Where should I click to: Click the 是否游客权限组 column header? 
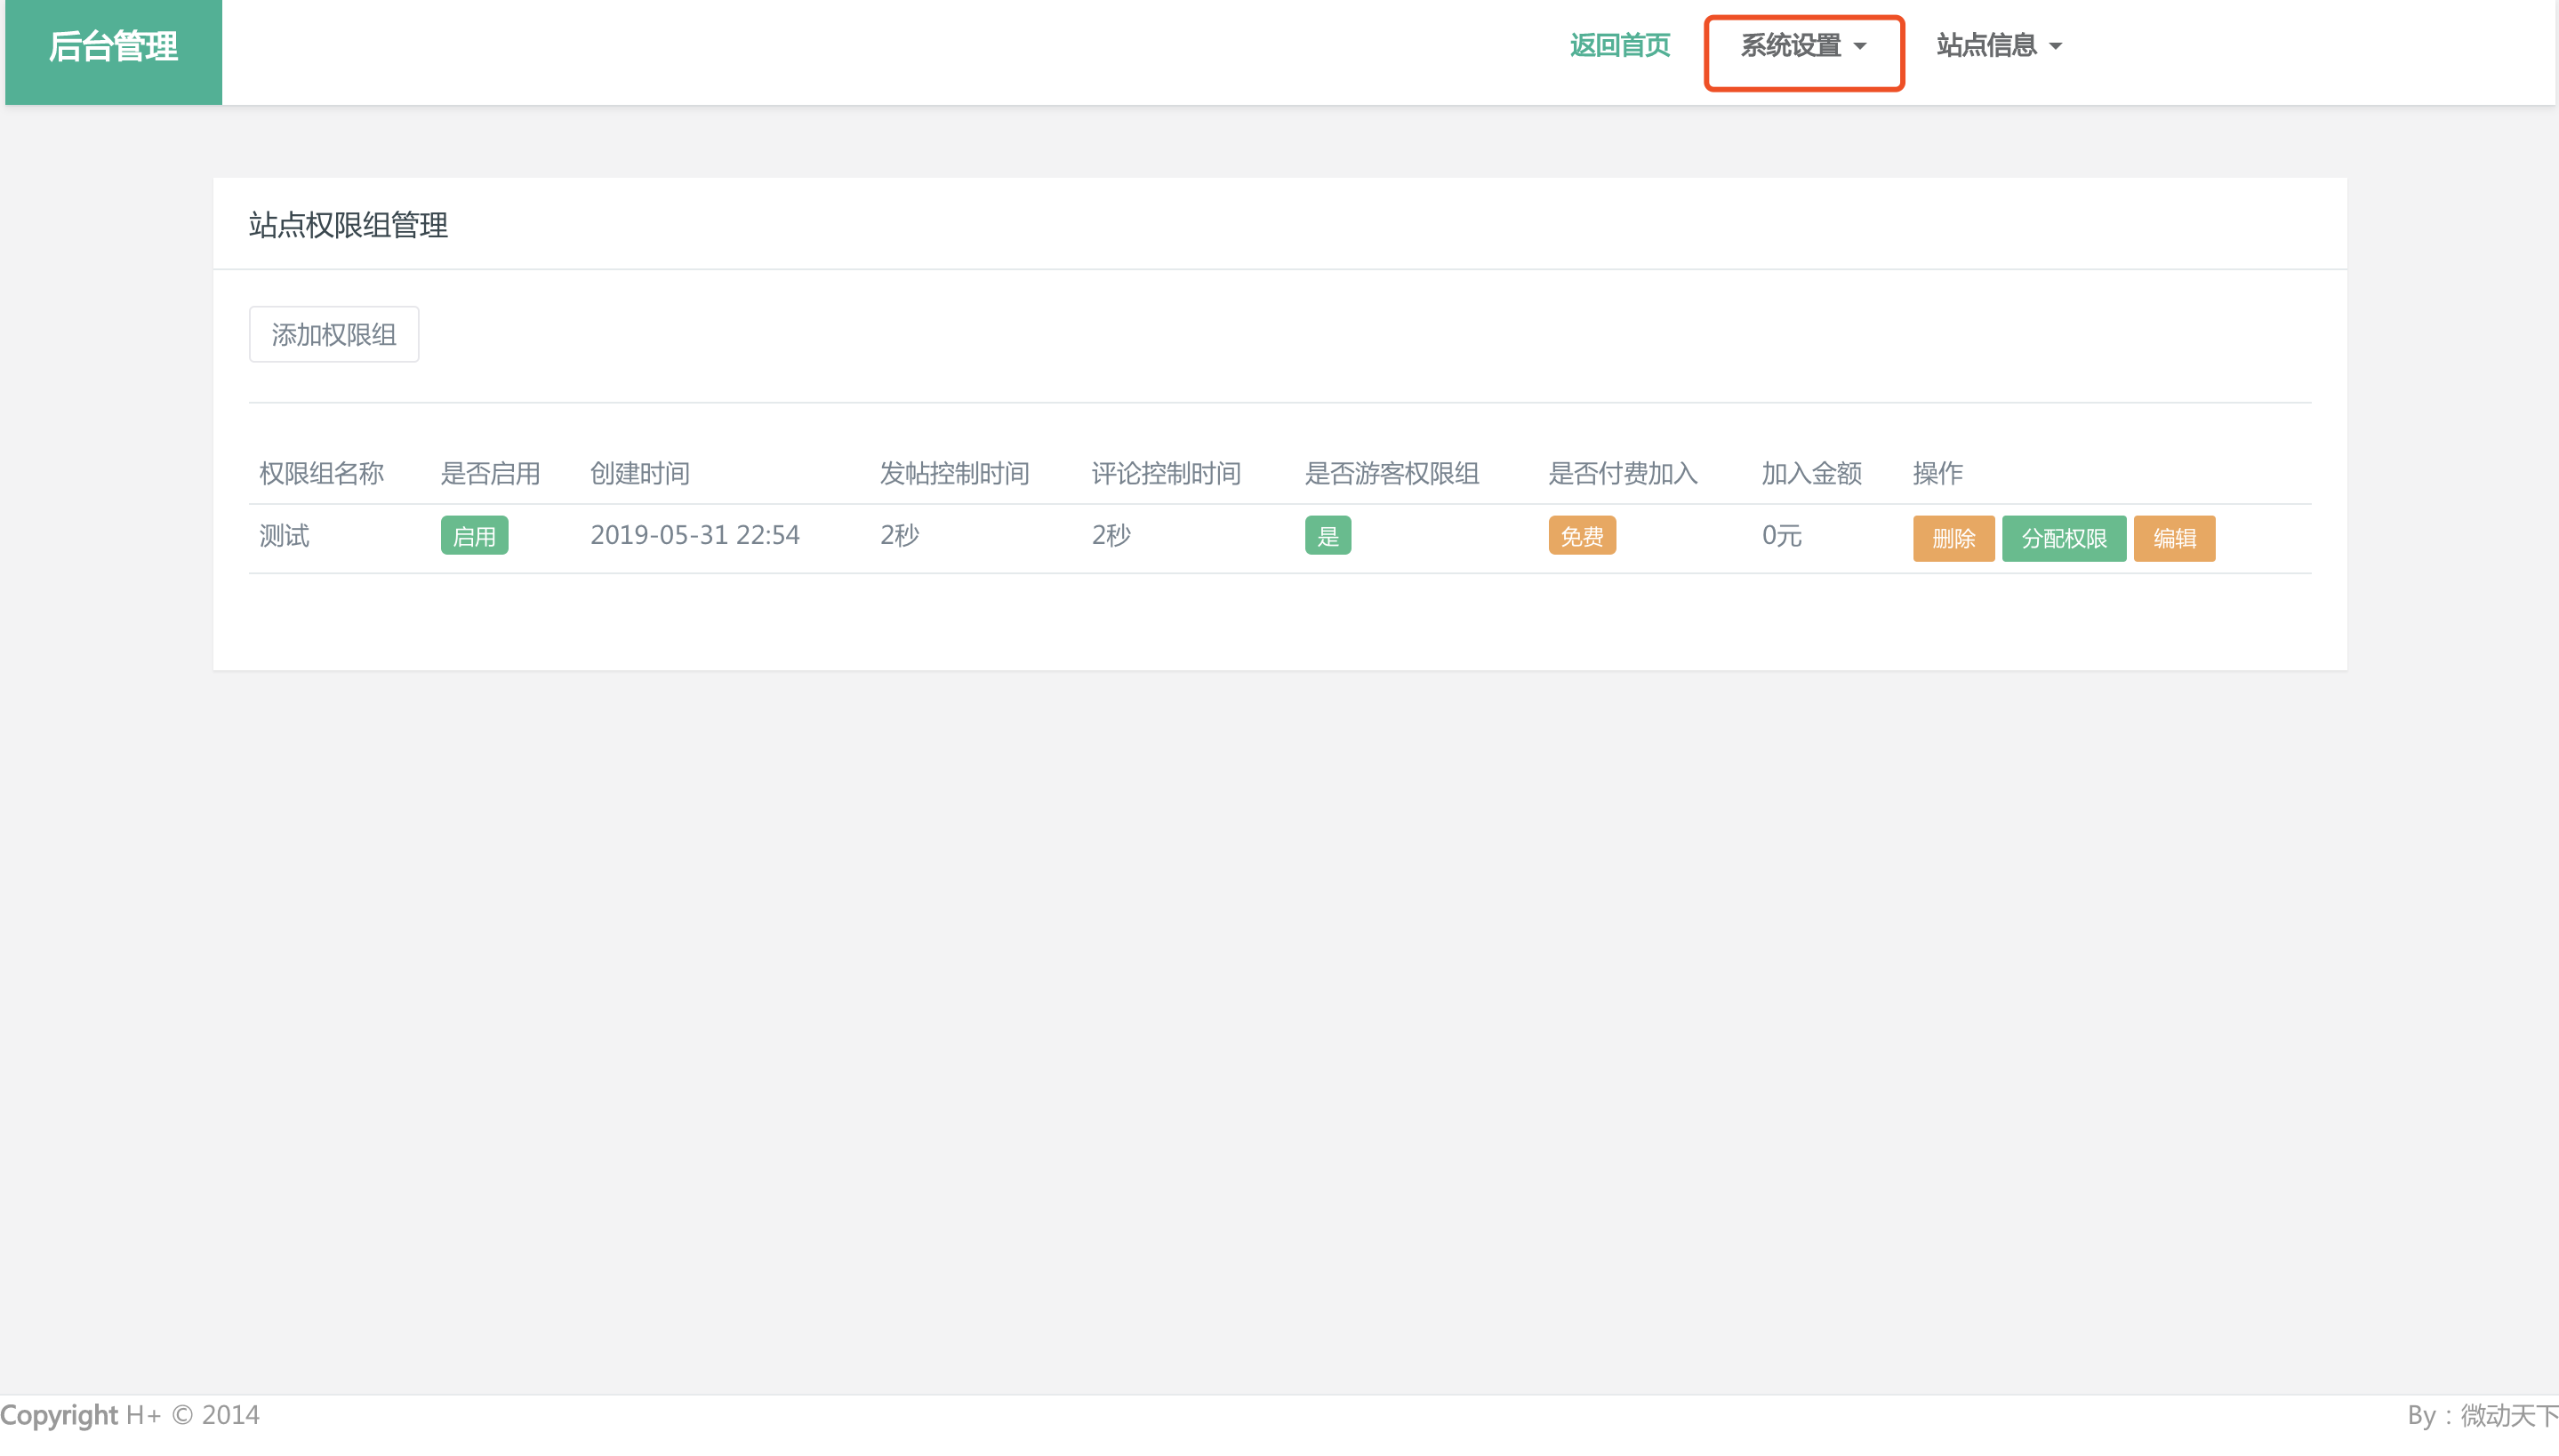(x=1391, y=473)
